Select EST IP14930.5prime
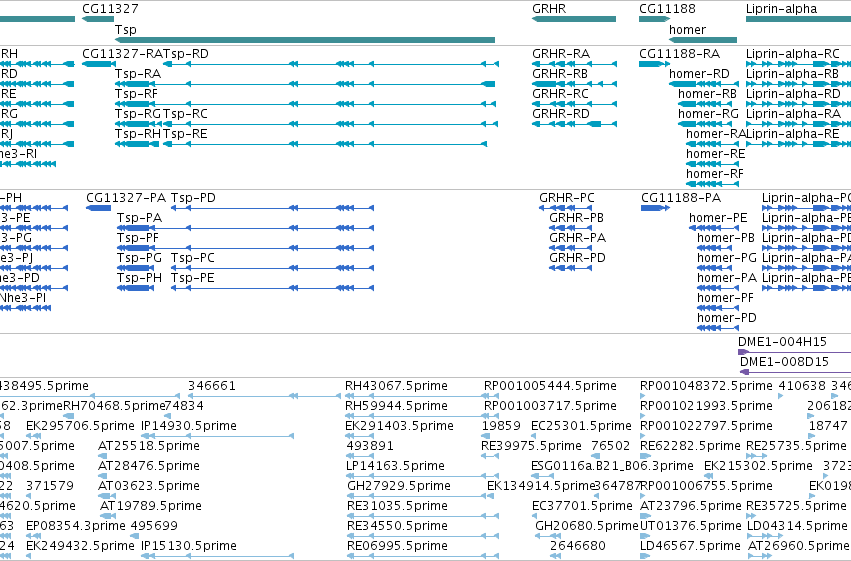The image size is (851, 561). [x=189, y=426]
